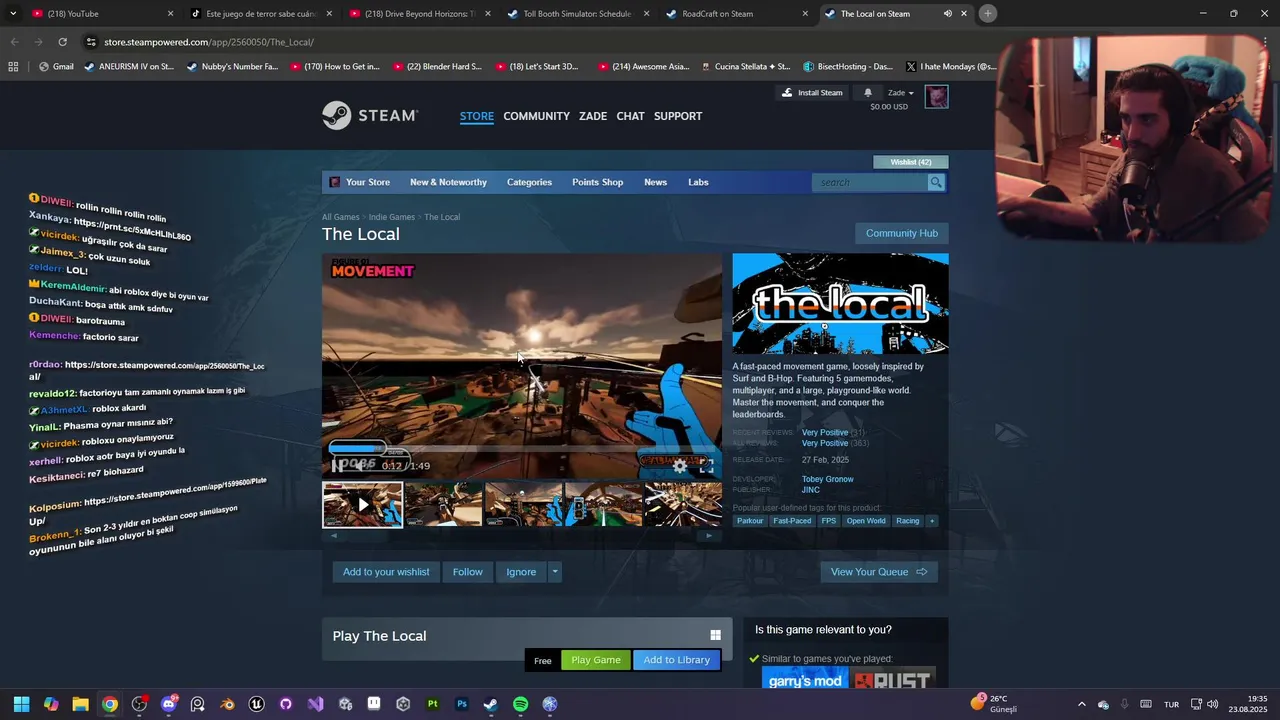Image resolution: width=1280 pixels, height=720 pixels.
Task: Focus the Steam store search field
Action: click(870, 182)
